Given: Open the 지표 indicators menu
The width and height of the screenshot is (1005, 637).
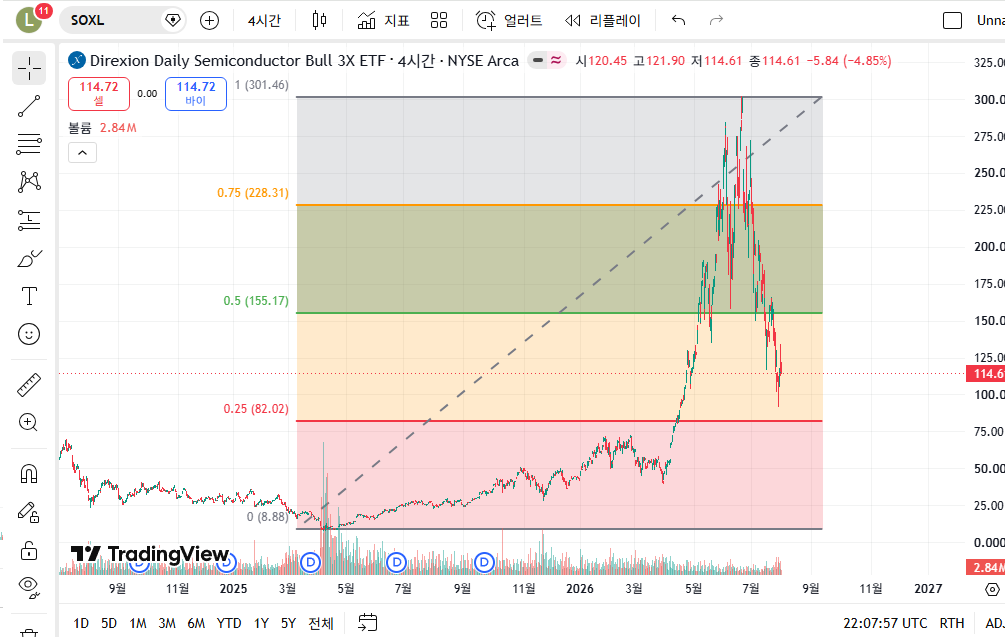Looking at the screenshot, I should point(383,21).
